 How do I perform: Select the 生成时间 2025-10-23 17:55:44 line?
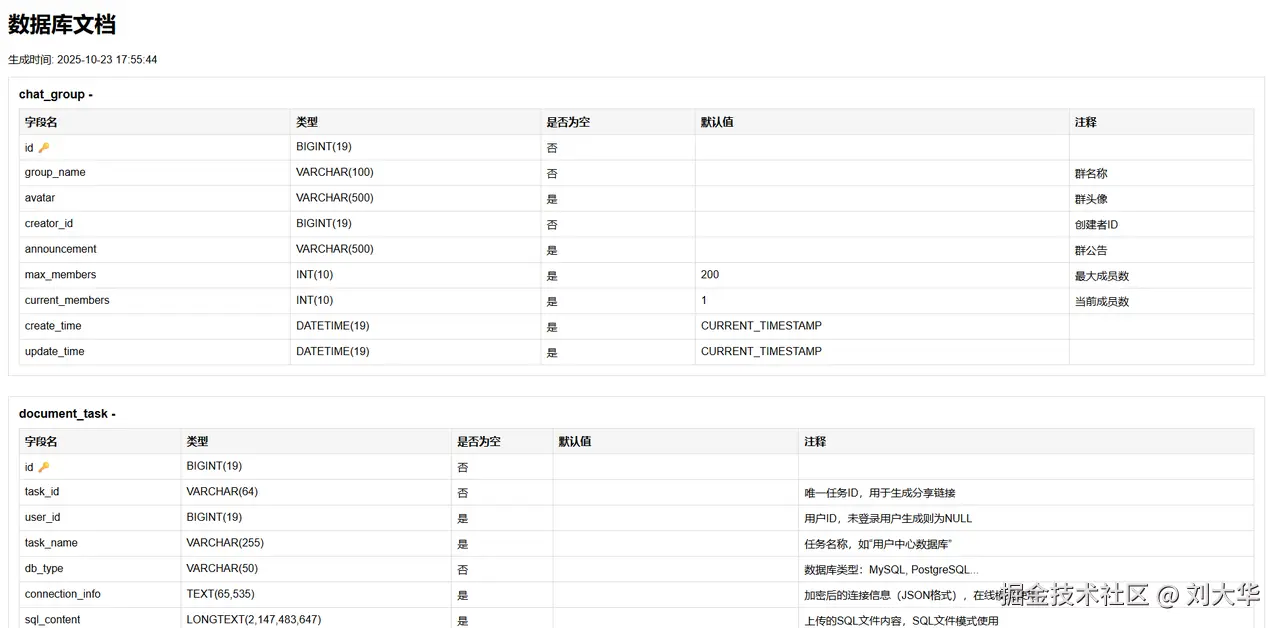(x=83, y=60)
